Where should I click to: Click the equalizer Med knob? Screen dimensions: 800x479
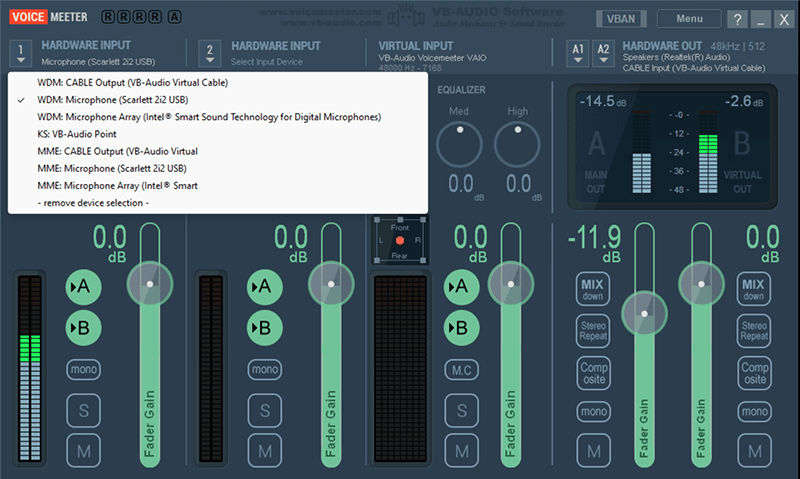[459, 144]
